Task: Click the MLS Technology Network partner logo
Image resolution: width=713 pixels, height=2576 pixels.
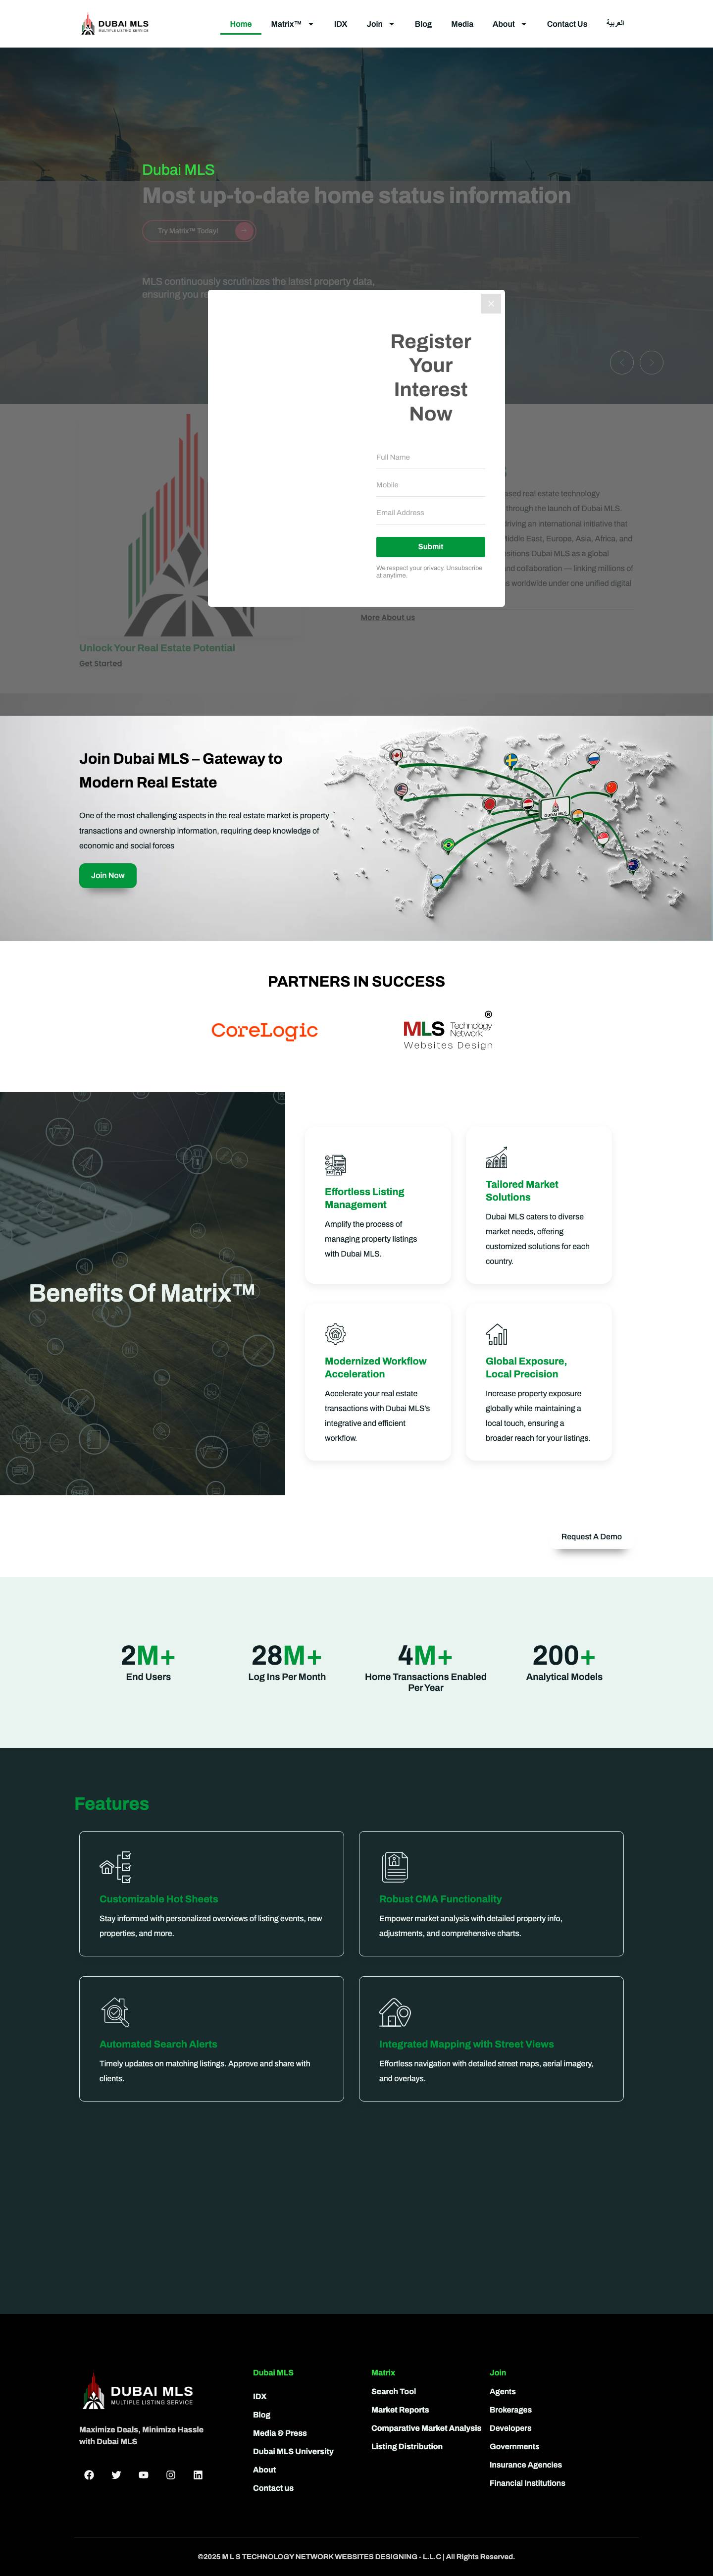Action: click(448, 1031)
